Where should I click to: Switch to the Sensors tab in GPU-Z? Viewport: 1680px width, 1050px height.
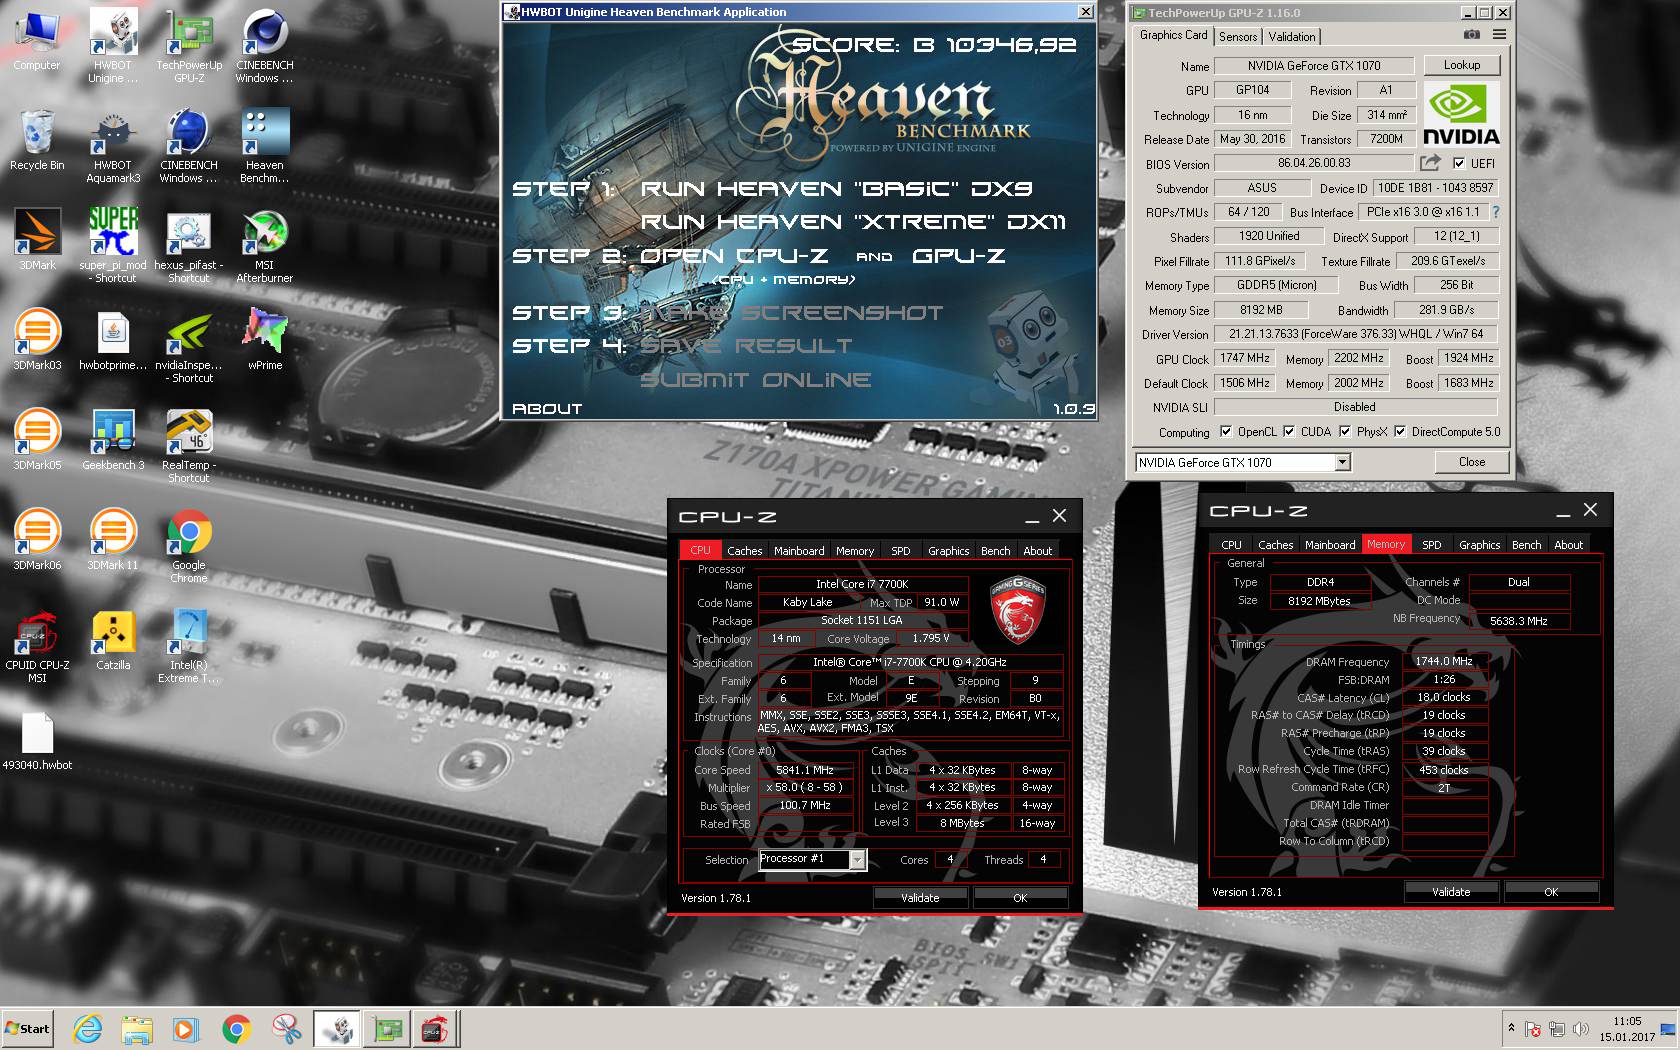(x=1238, y=36)
